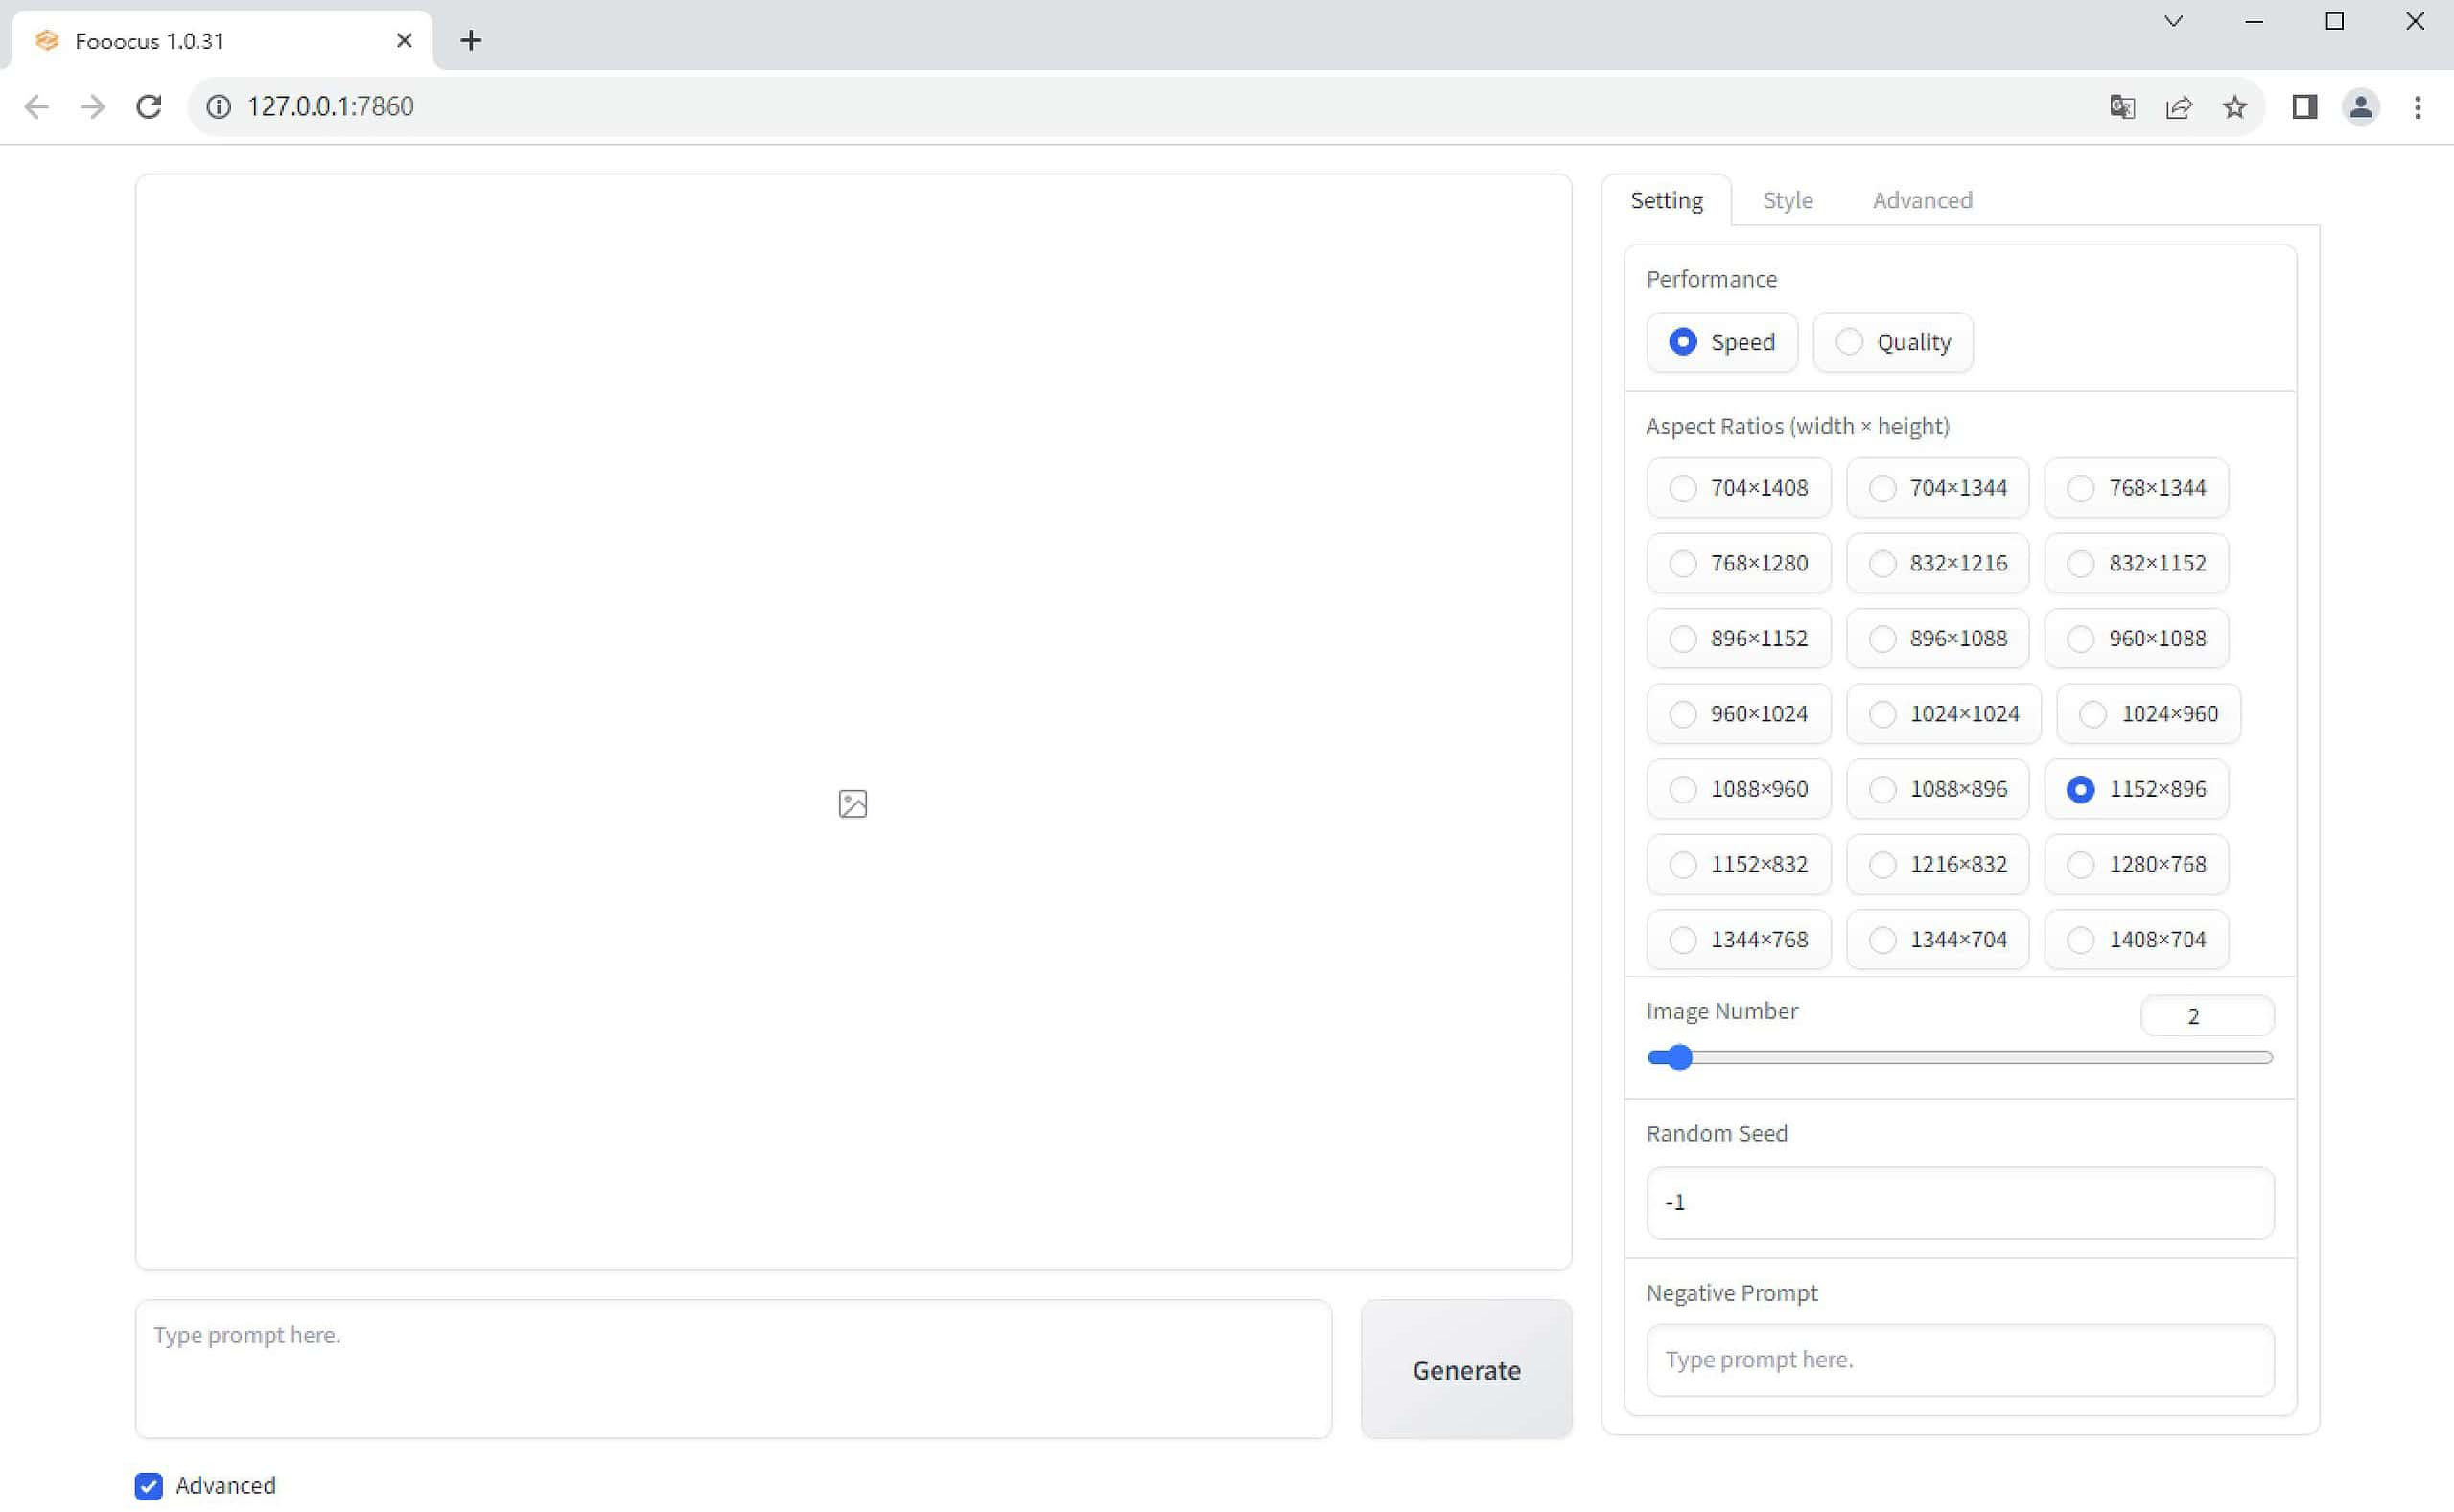The image size is (2454, 1512).
Task: Focus the Negative Prompt field
Action: (x=1960, y=1360)
